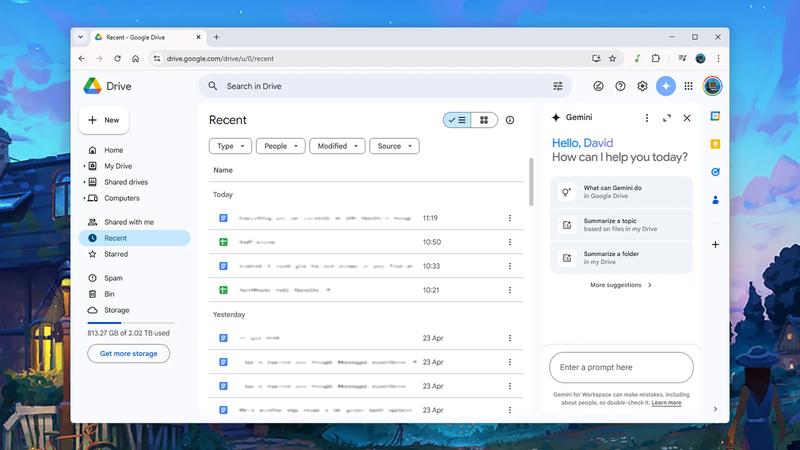Image resolution: width=800 pixels, height=450 pixels.
Task: Expand More suggestions in Gemini
Action: pyautogui.click(x=621, y=285)
